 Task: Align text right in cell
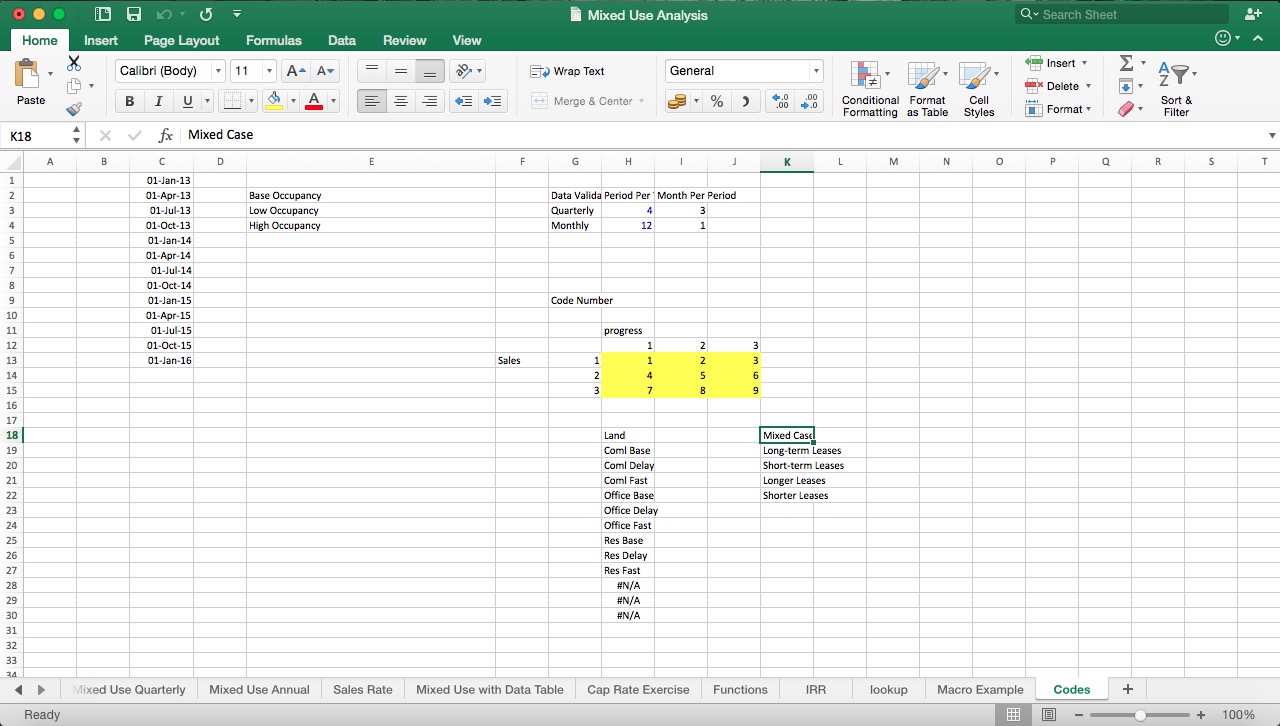click(430, 101)
